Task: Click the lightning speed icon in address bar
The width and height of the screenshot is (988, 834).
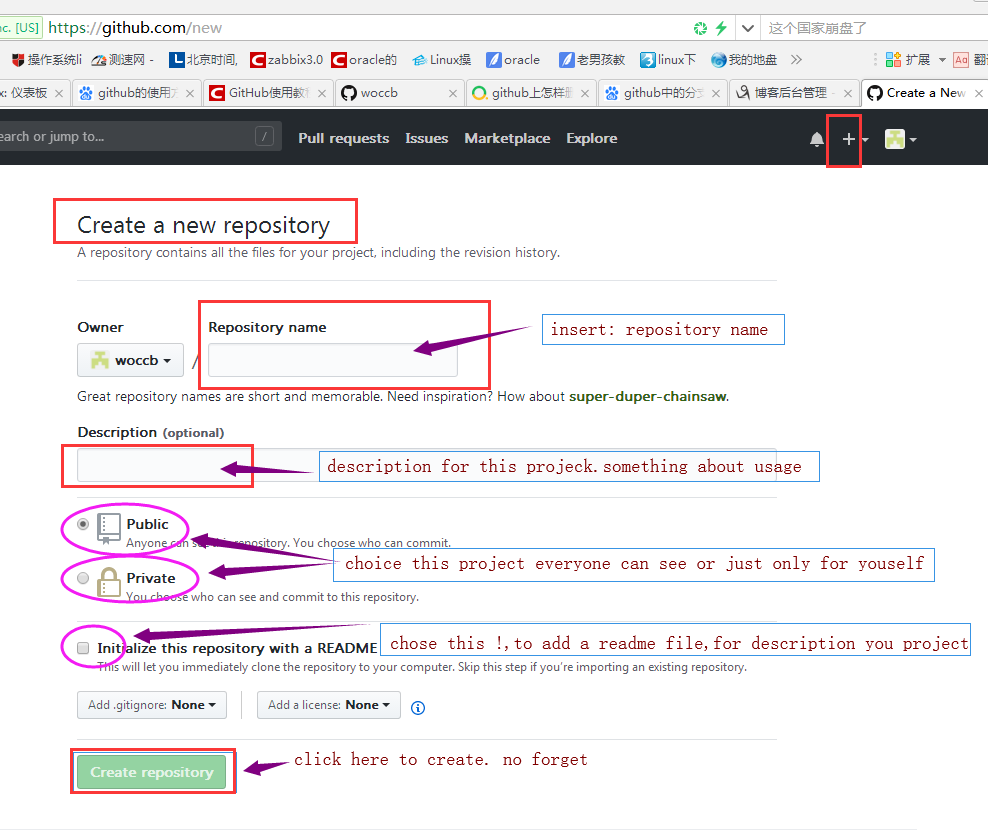Action: tap(721, 28)
